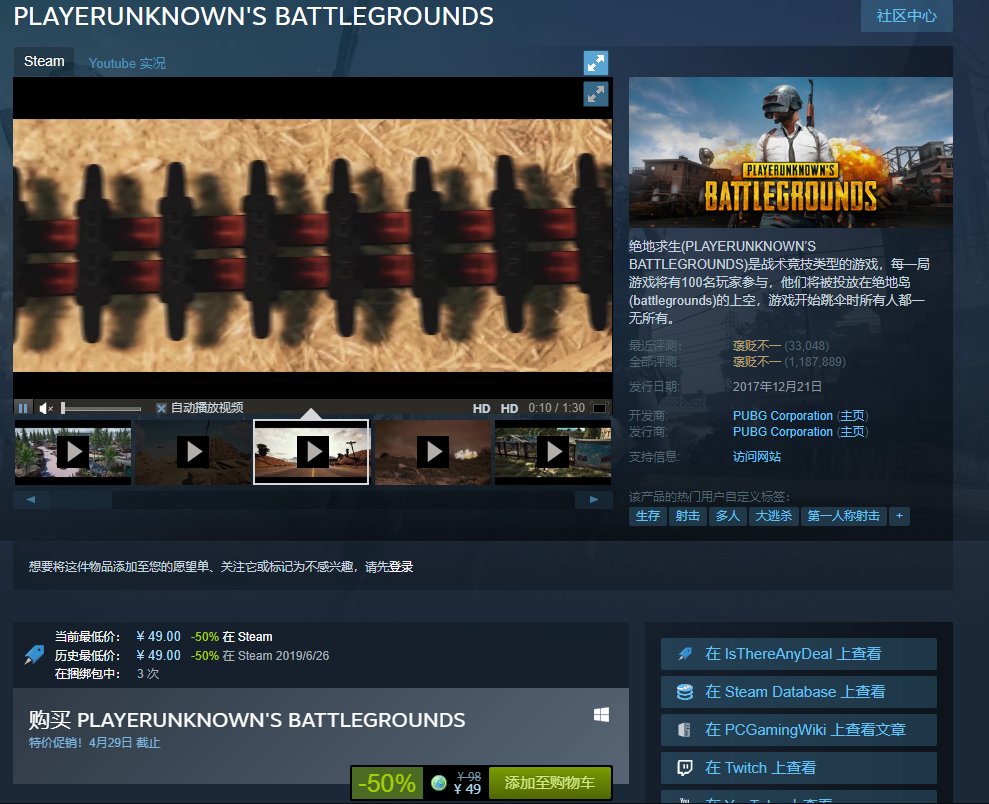Click the 登录 login link
The width and height of the screenshot is (989, 804).
tap(401, 566)
